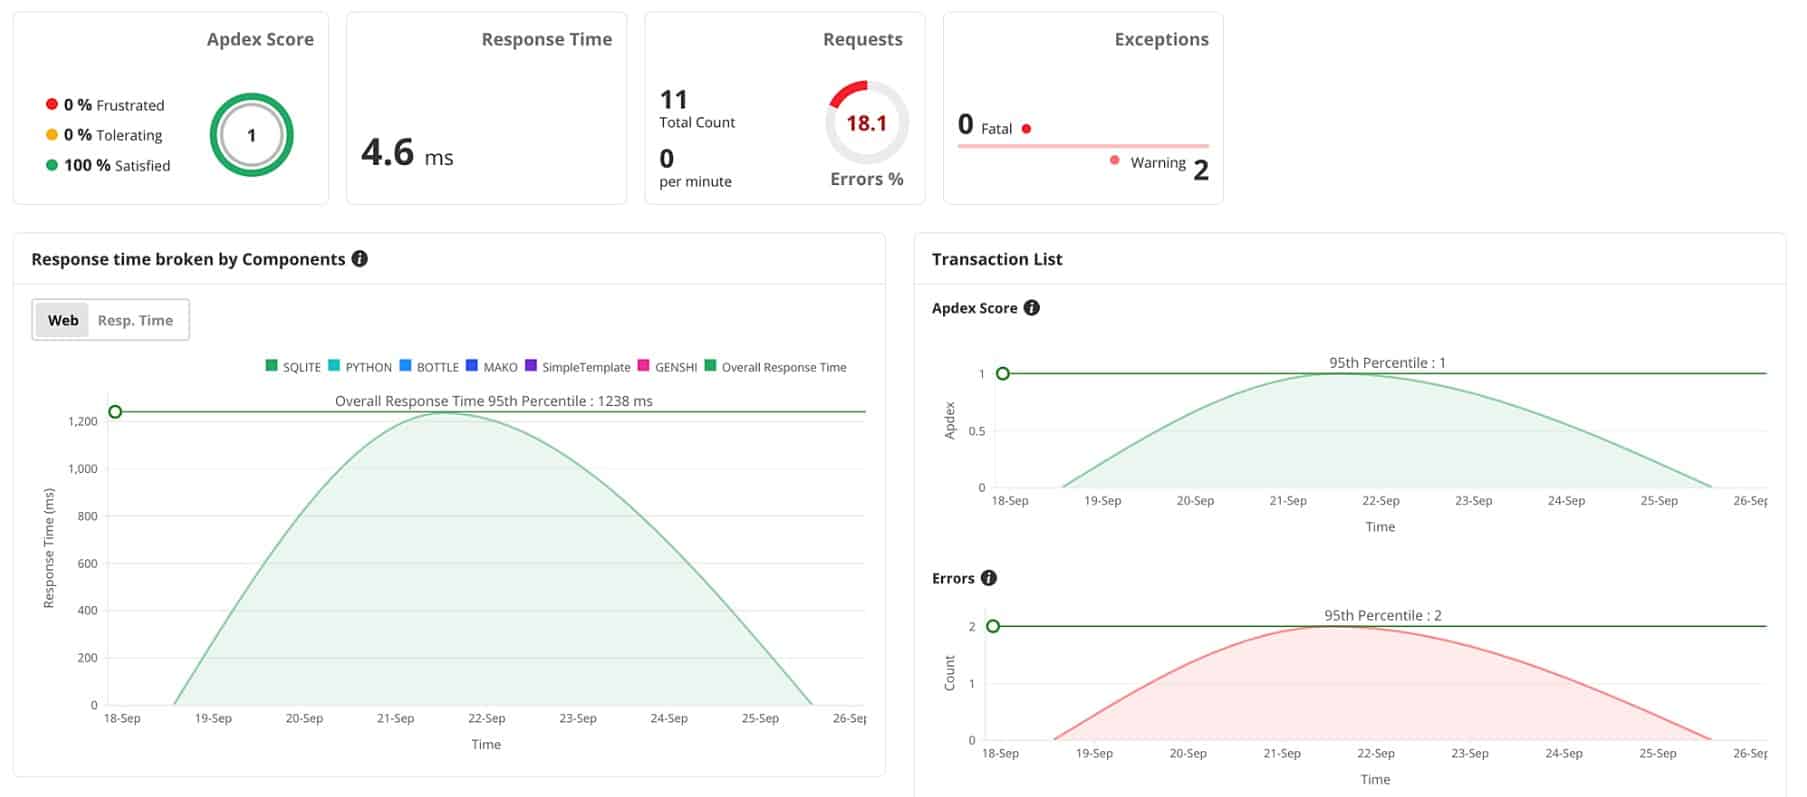Click the 22-Sep tick on response time chart
Viewport: 1807px width, 797px height.
point(487,718)
